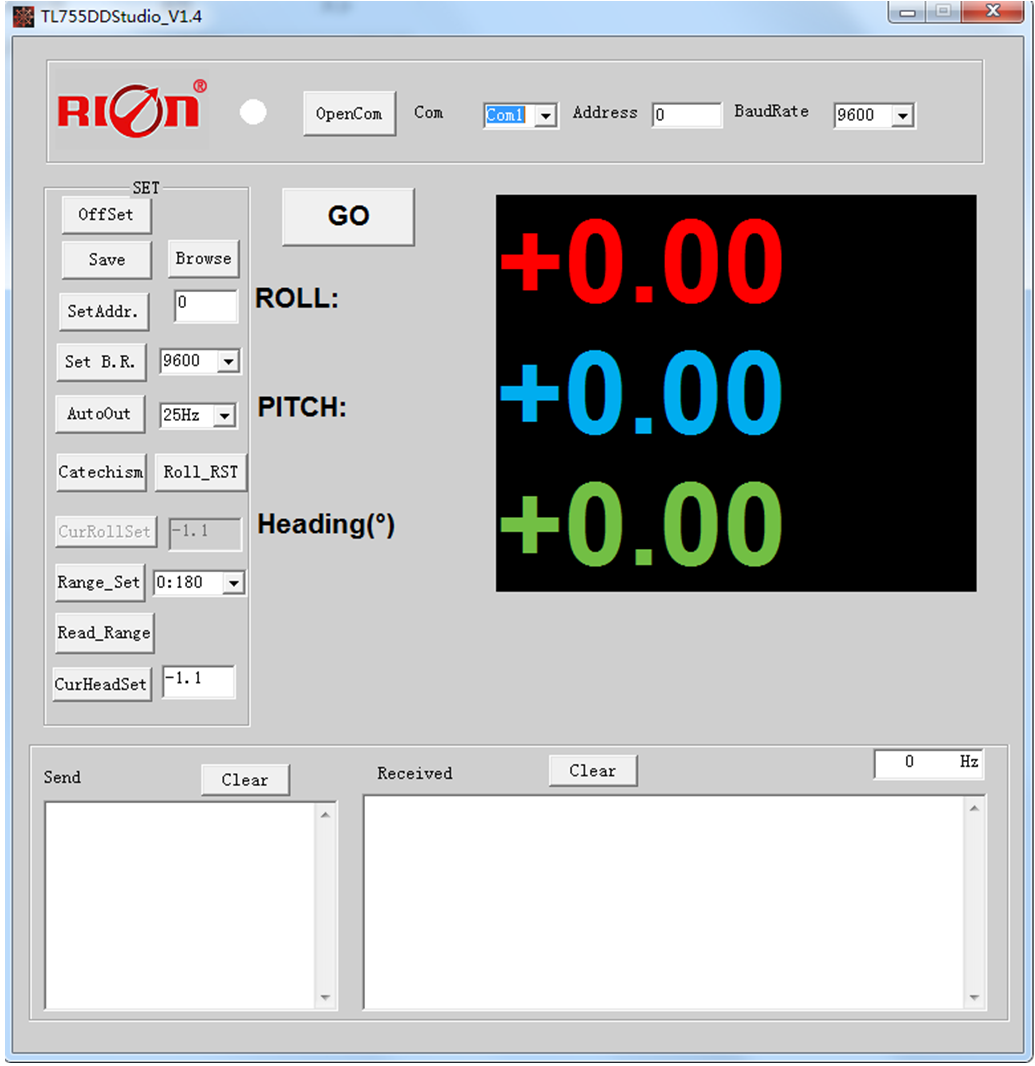Image resolution: width=1035 pixels, height=1066 pixels.
Task: Click the Send box scroll up arrow
Action: tap(326, 814)
